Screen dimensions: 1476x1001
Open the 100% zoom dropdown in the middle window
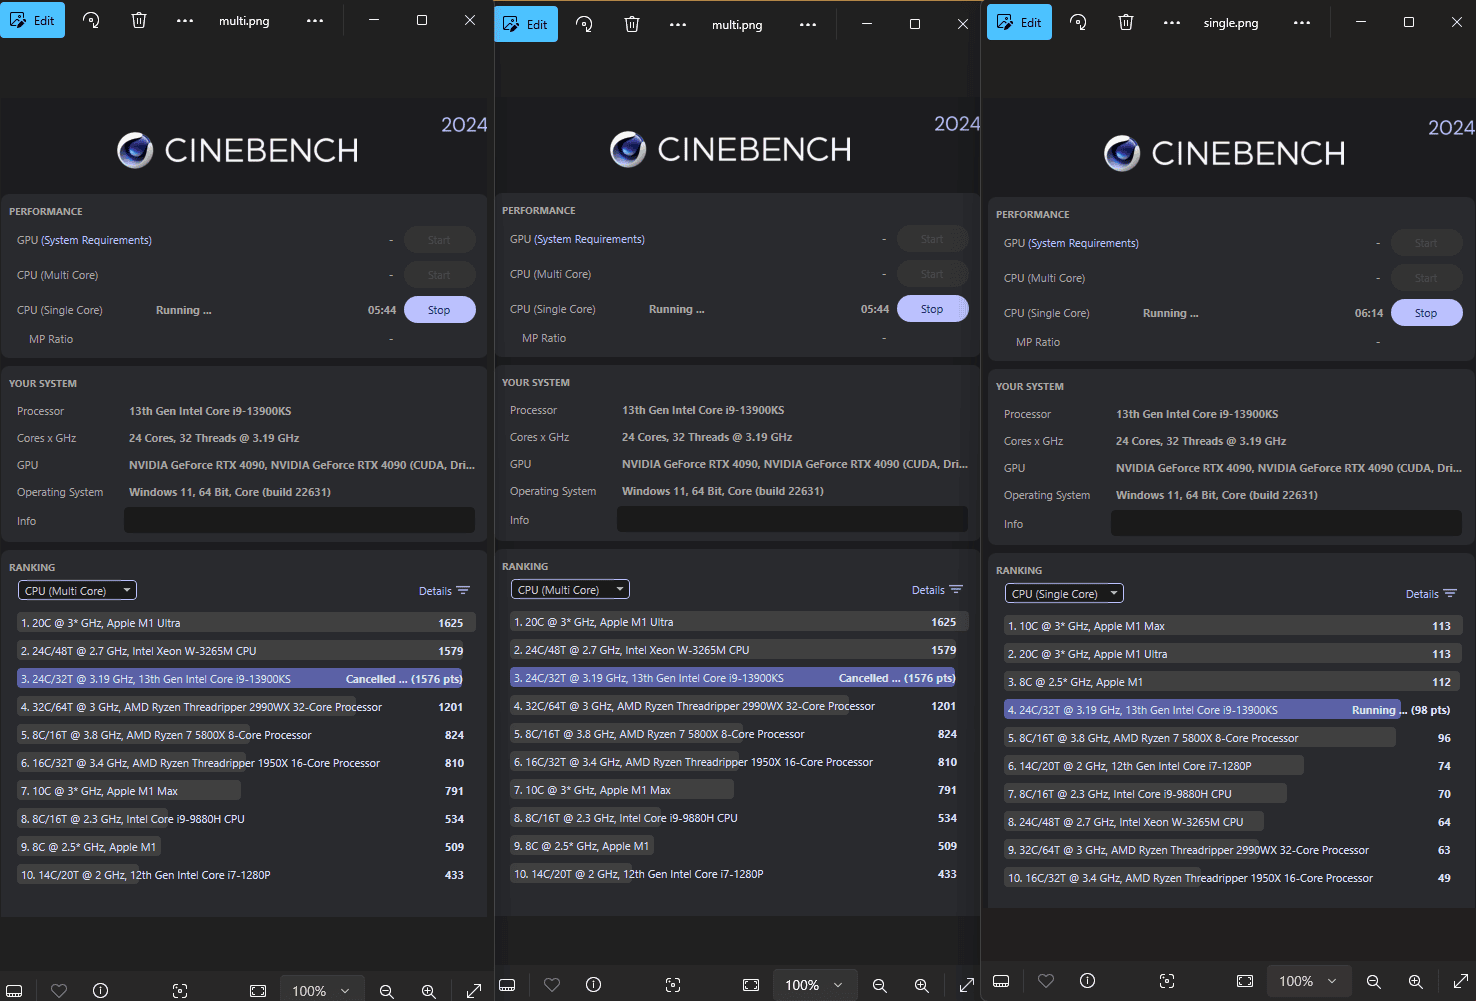tap(814, 985)
